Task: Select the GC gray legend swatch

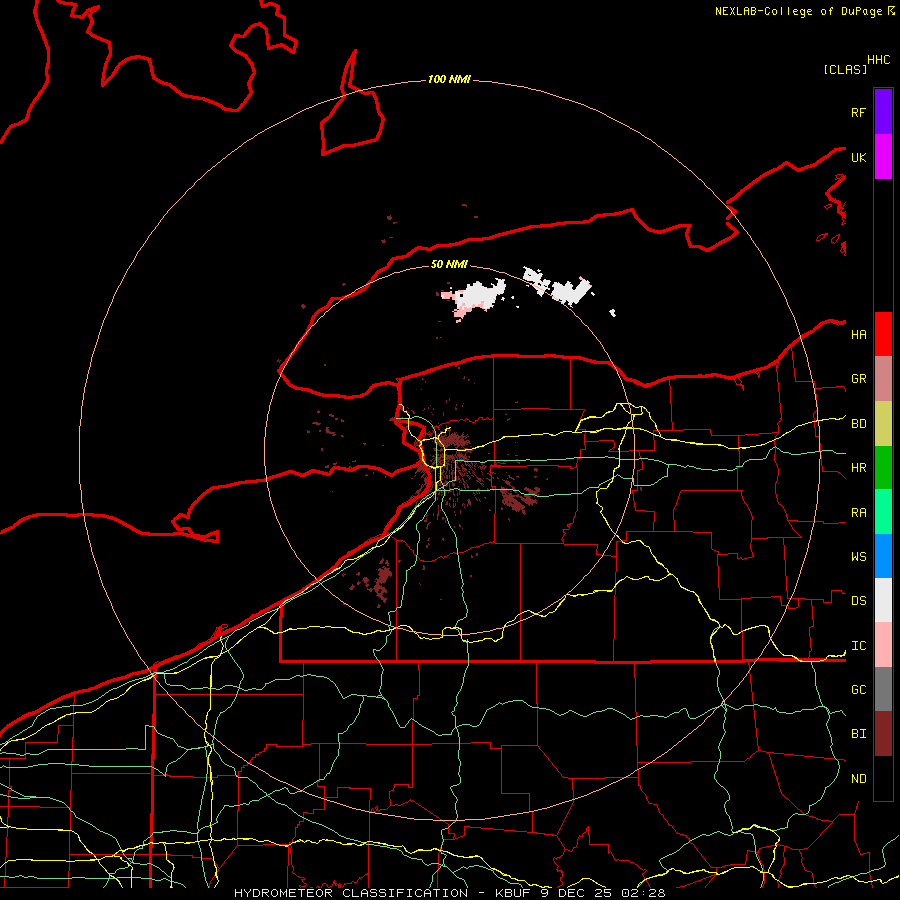Action: (x=883, y=689)
